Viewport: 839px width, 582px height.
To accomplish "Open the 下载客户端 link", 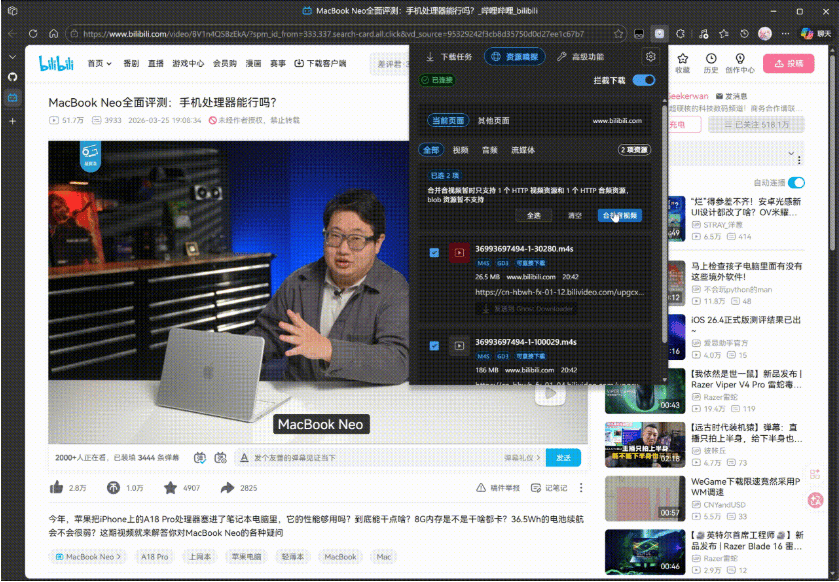I will (321, 63).
